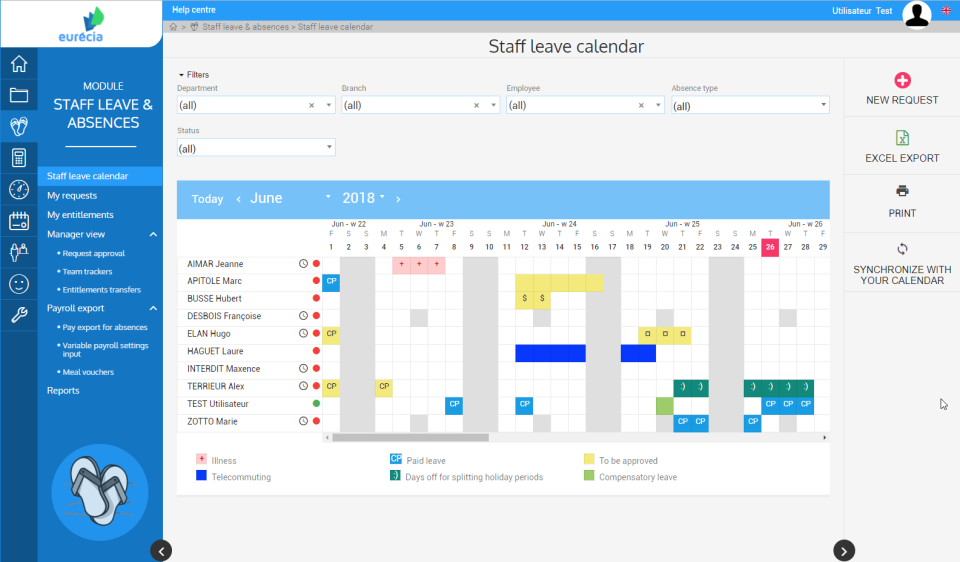Expand the Absence type dropdown

point(822,105)
